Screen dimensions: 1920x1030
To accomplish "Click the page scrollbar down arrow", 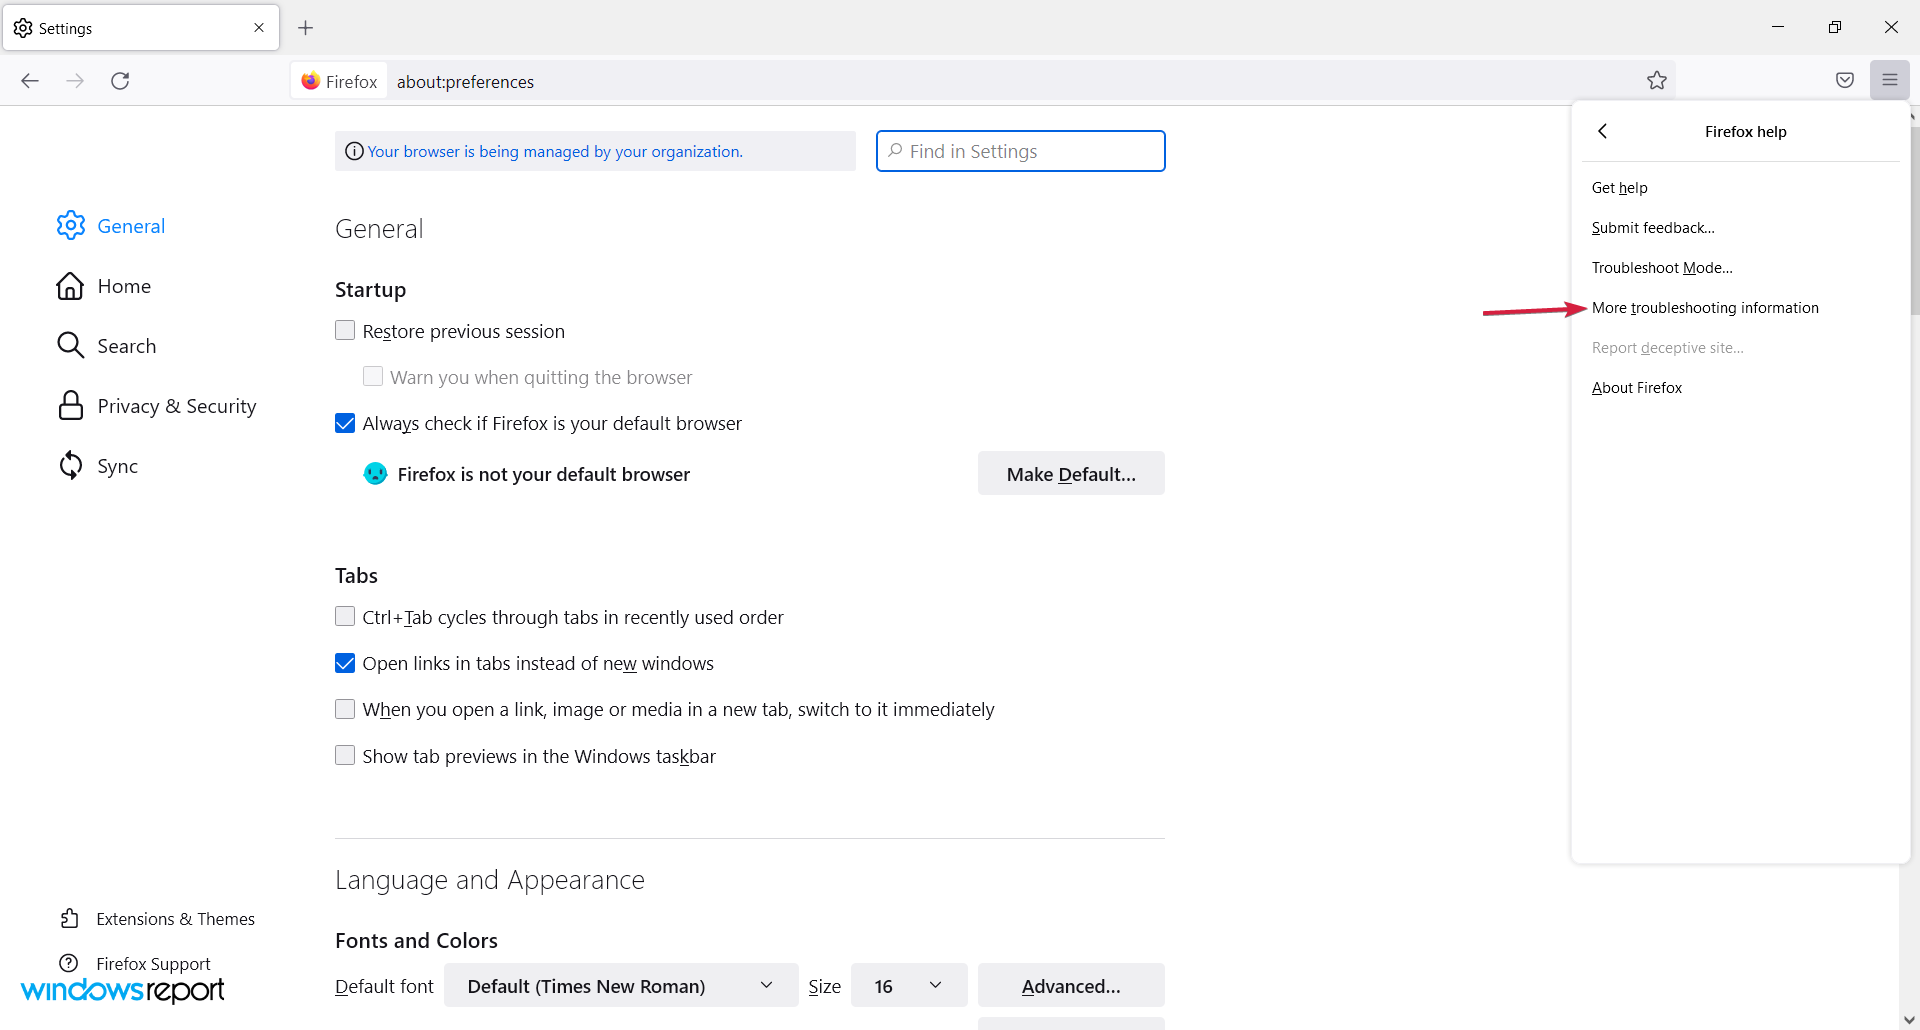I will (x=1911, y=1020).
